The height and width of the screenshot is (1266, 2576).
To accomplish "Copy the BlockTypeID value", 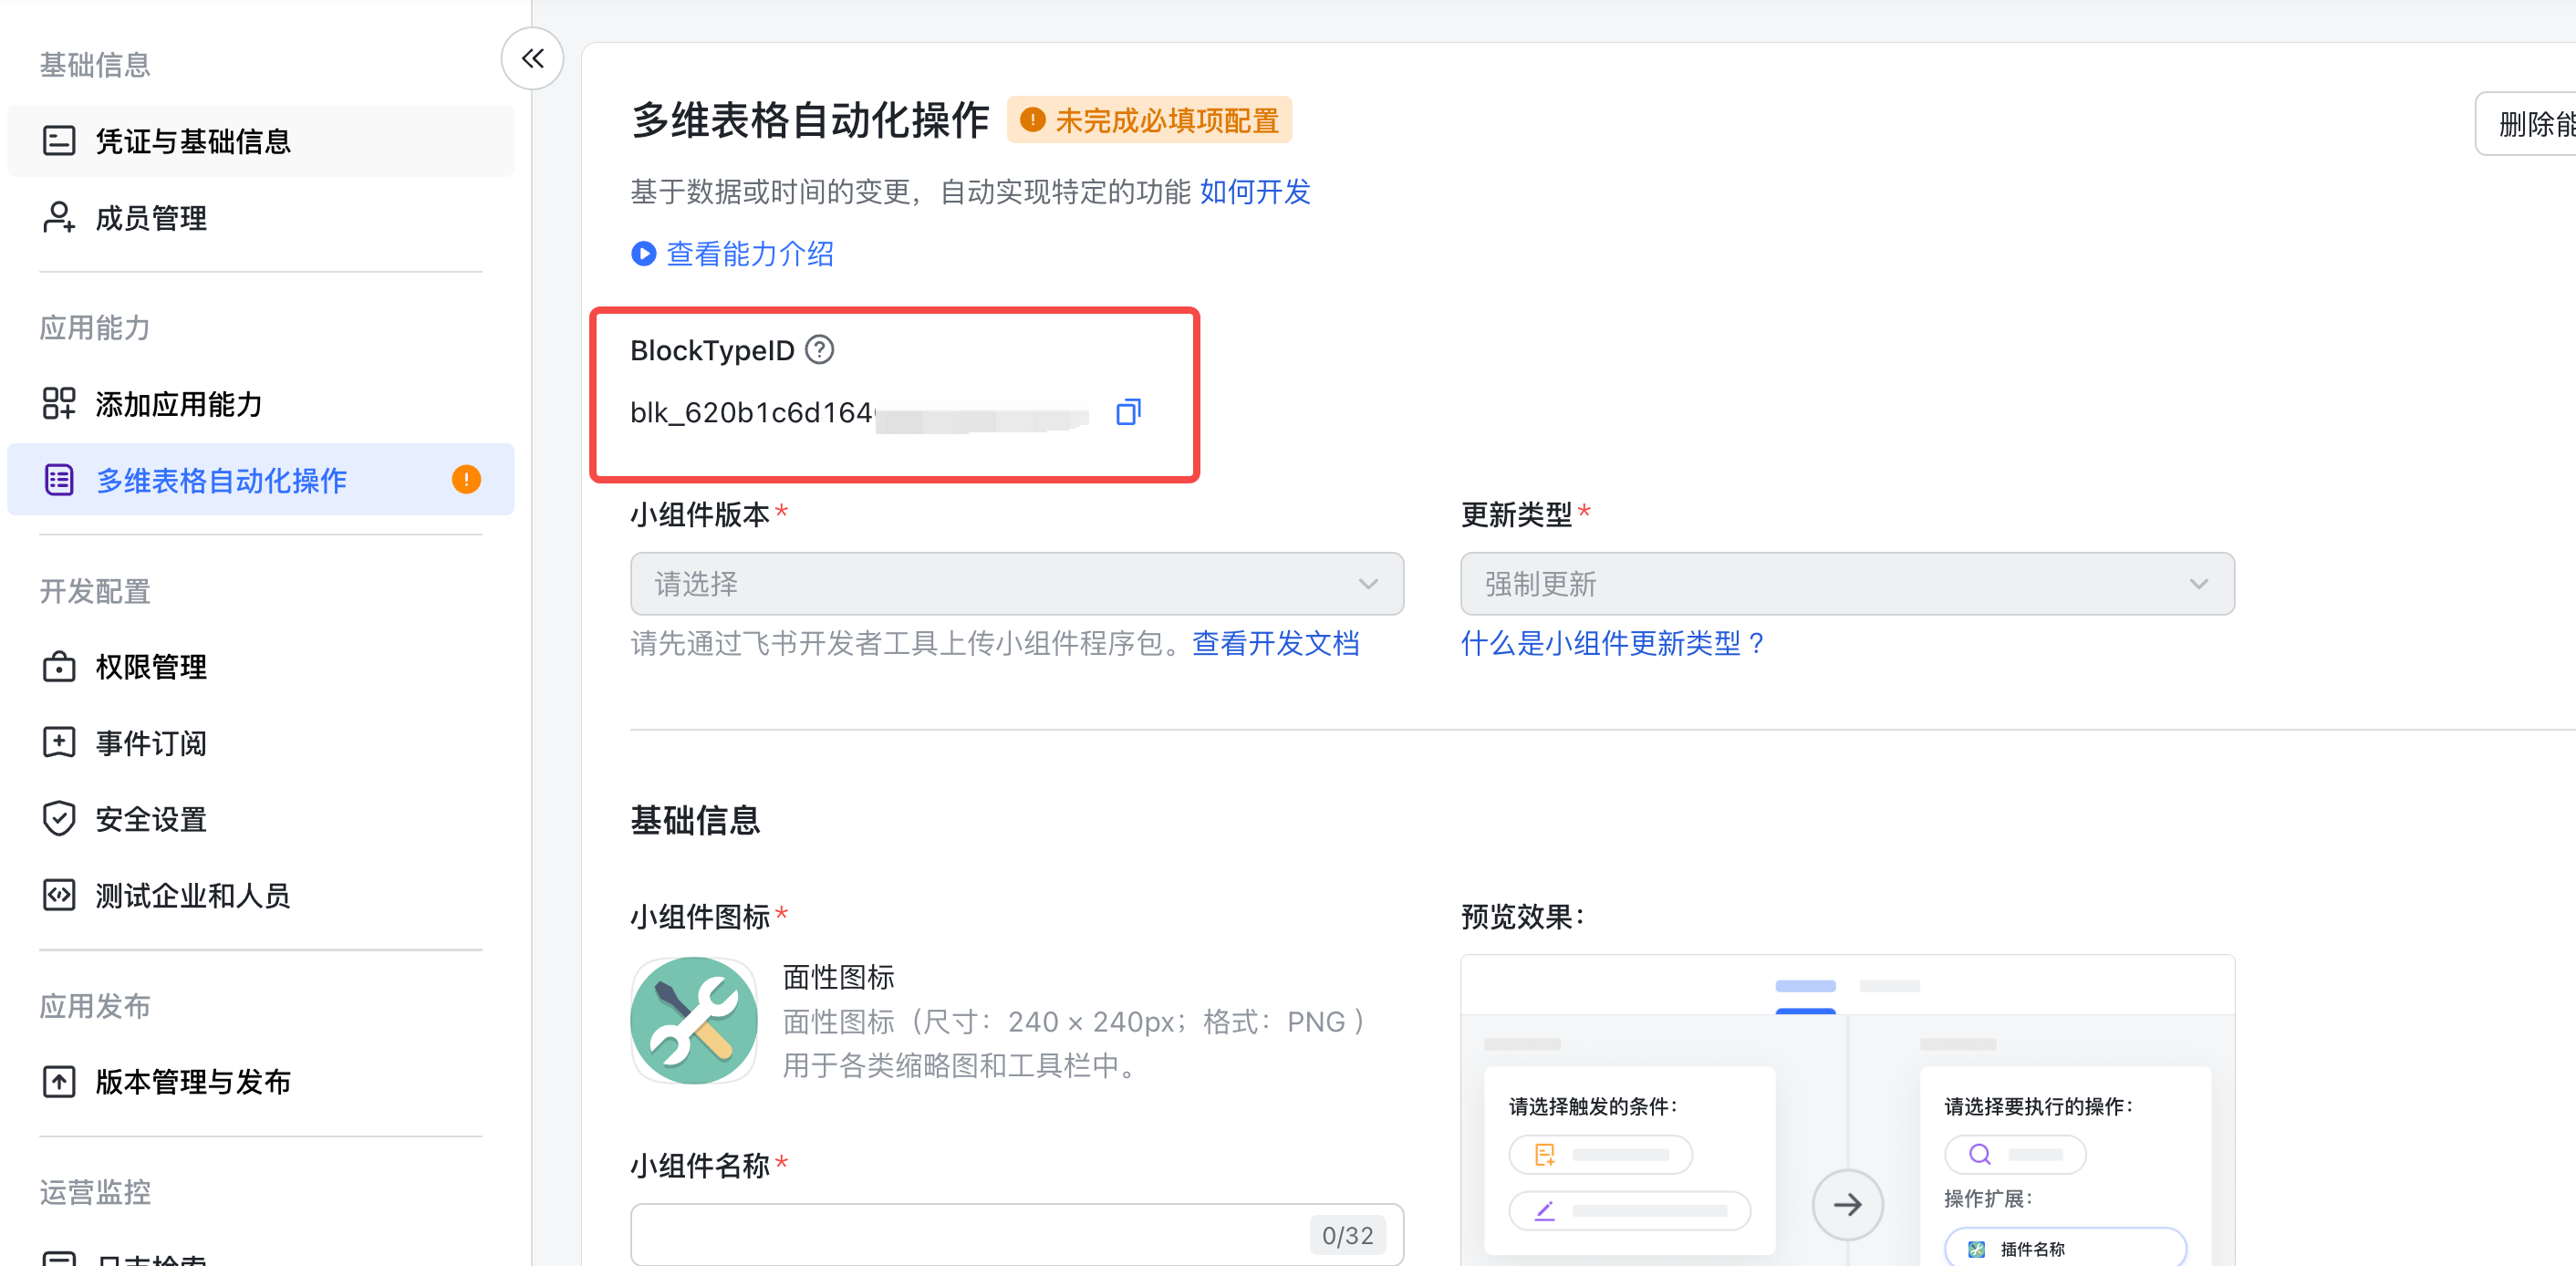I will pyautogui.click(x=1128, y=411).
